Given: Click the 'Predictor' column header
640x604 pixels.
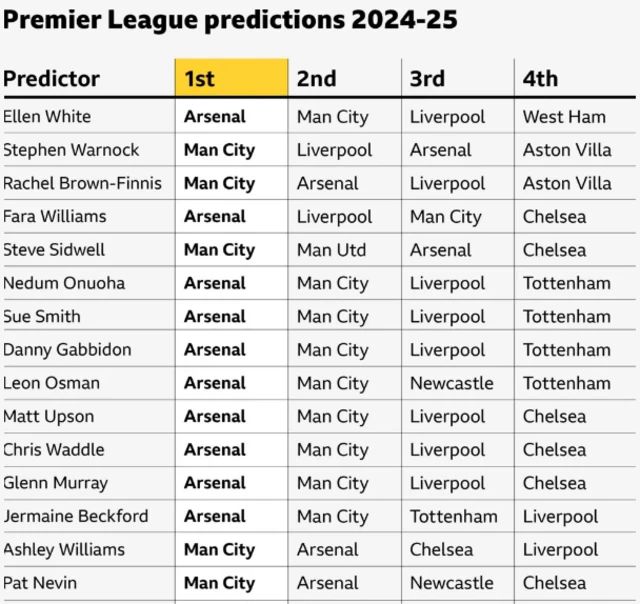Looking at the screenshot, I should click(51, 78).
